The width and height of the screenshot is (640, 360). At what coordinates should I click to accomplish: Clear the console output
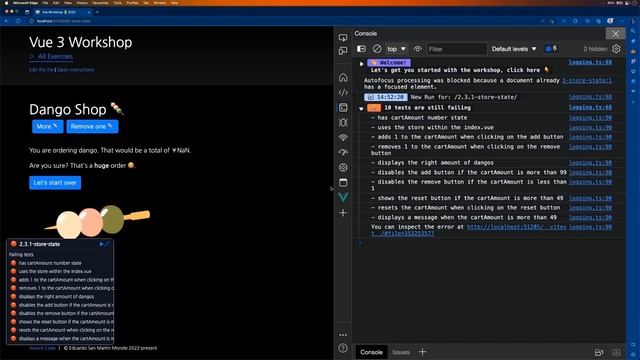pos(377,49)
